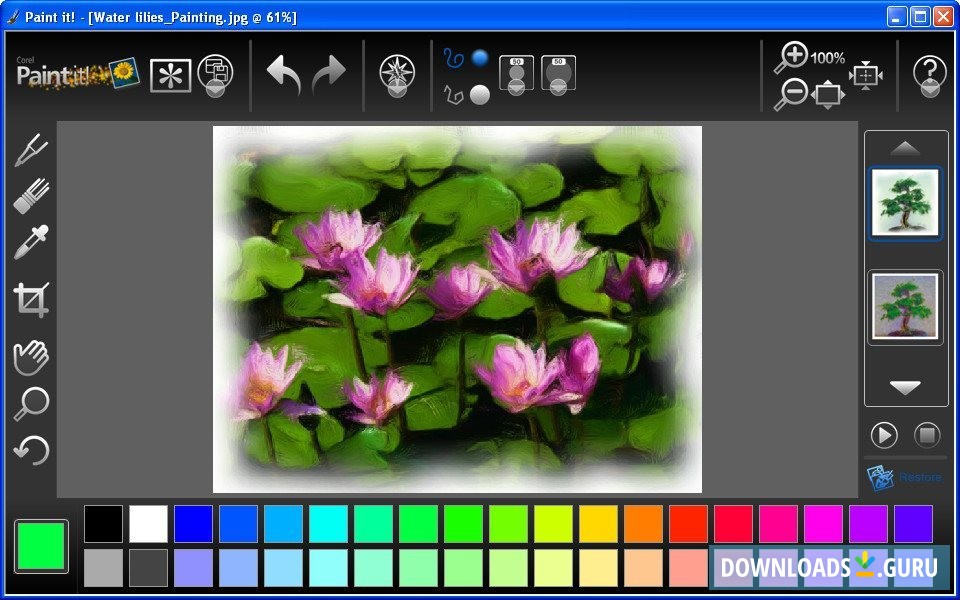The height and width of the screenshot is (600, 960).
Task: Pick the pure dark blue swatch
Action: click(x=193, y=523)
